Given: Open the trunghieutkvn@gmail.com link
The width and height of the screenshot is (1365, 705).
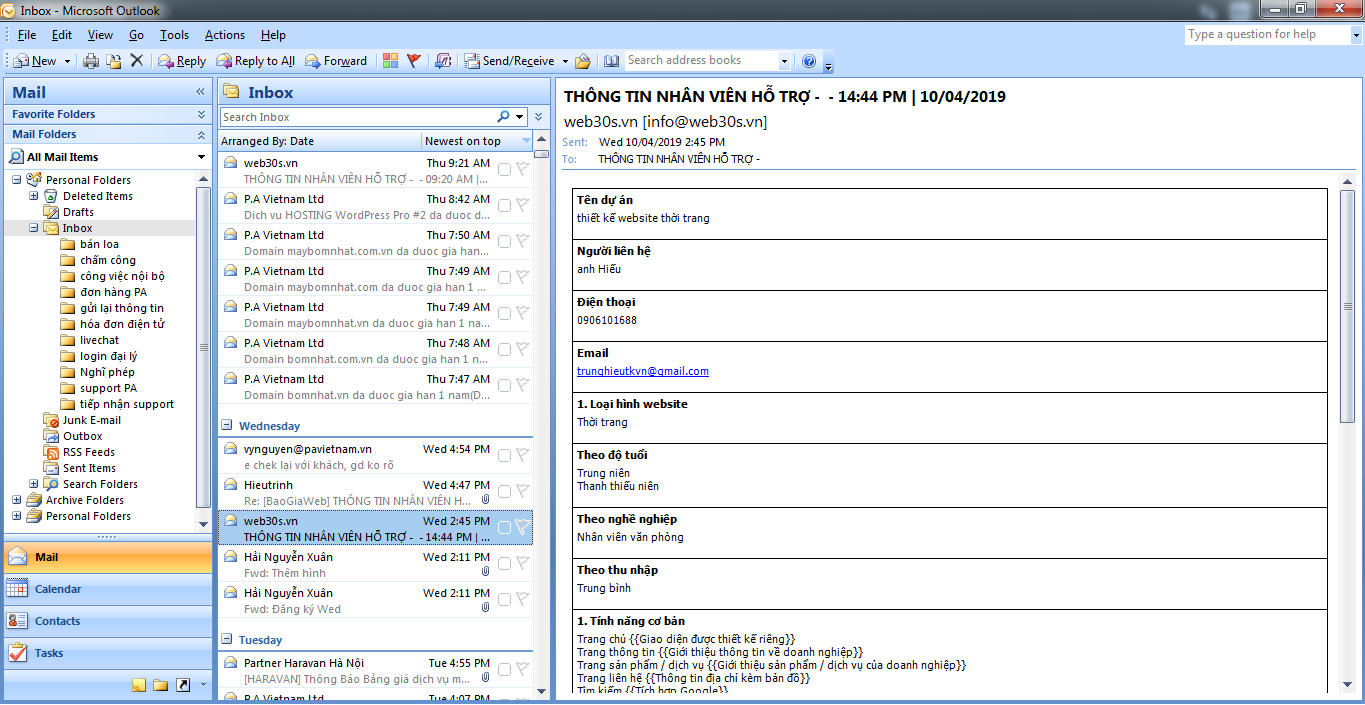Looking at the screenshot, I should point(643,371).
